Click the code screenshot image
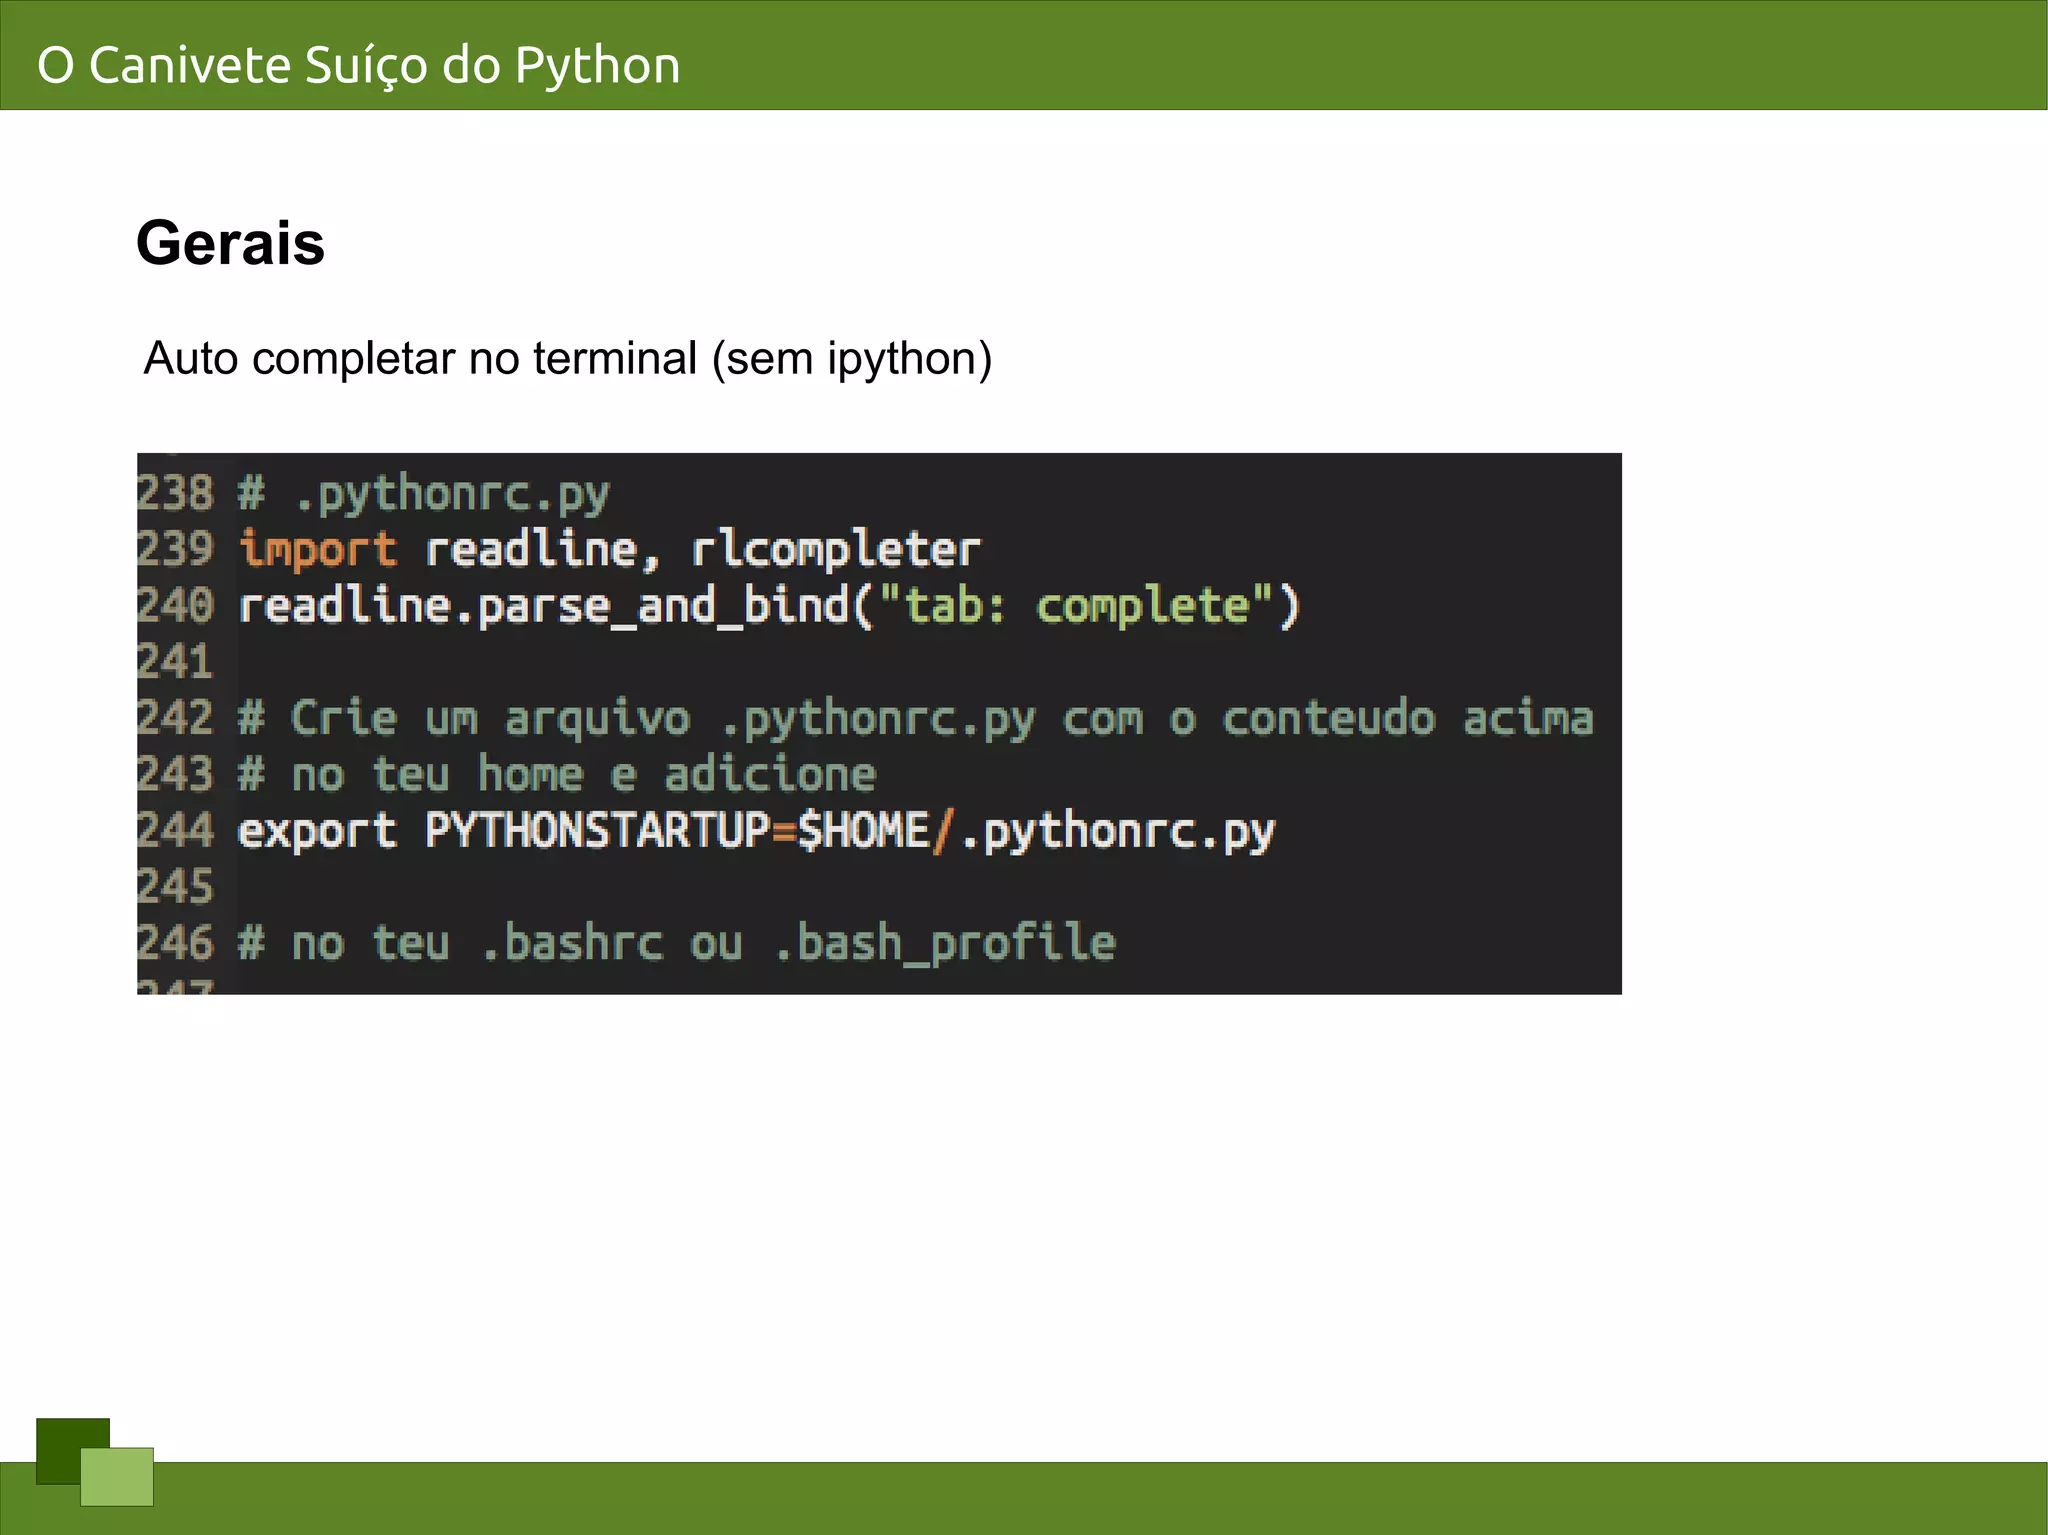 point(879,723)
